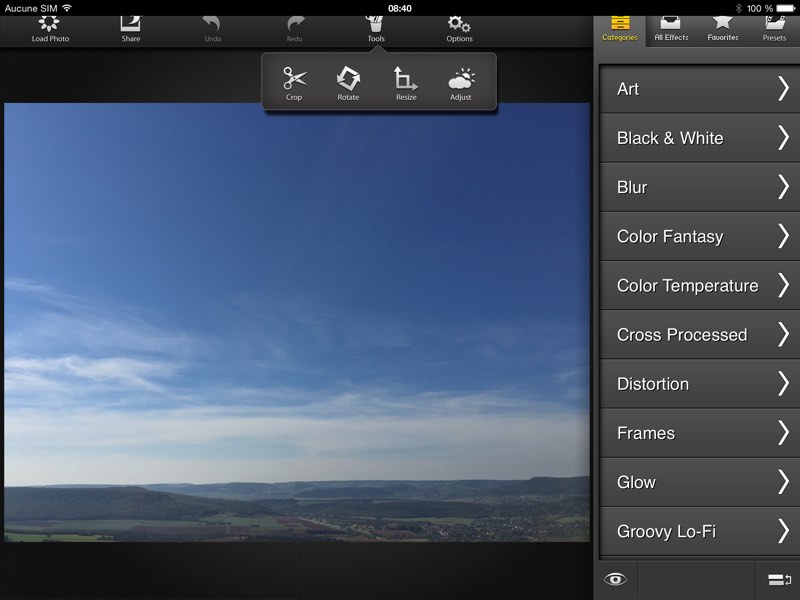
Task: Open the Adjust weather icon tool
Action: pos(461,83)
